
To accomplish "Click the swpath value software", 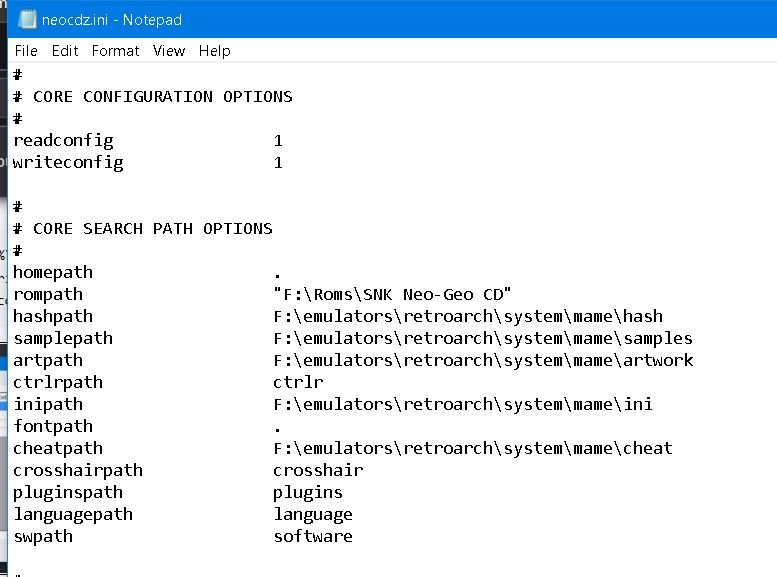I will click(x=313, y=536).
